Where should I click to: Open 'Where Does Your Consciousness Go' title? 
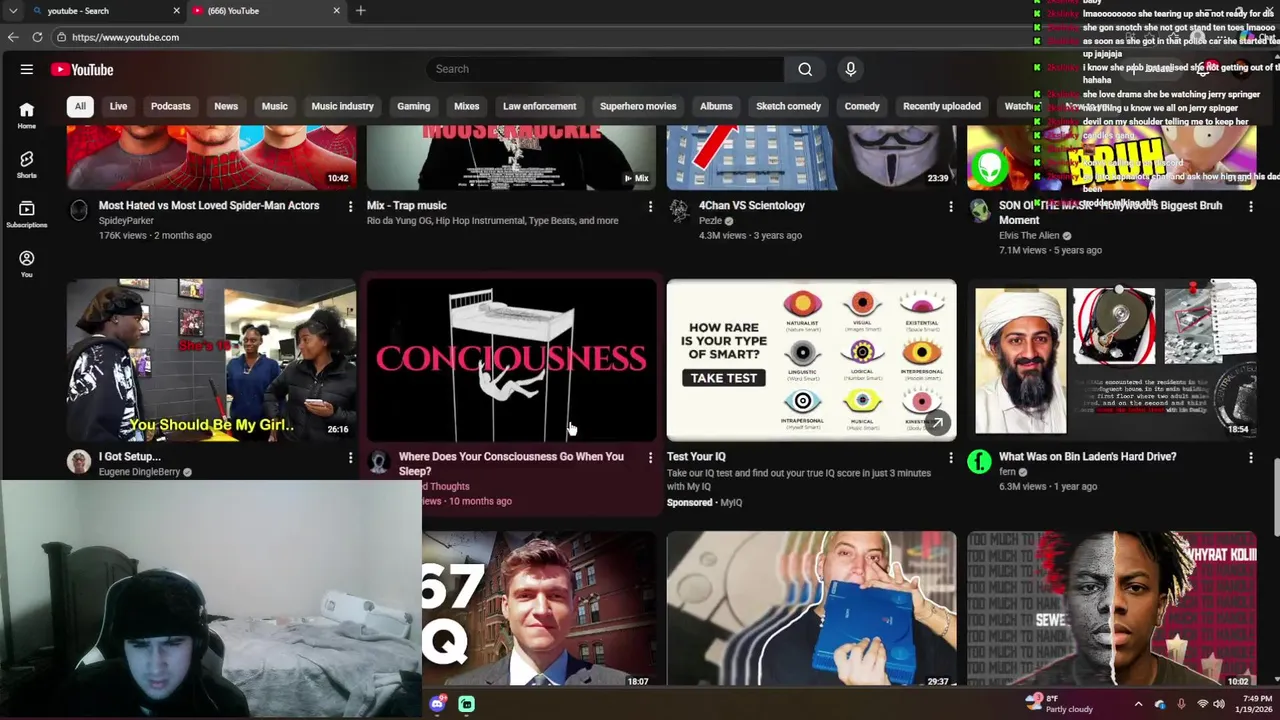click(511, 464)
